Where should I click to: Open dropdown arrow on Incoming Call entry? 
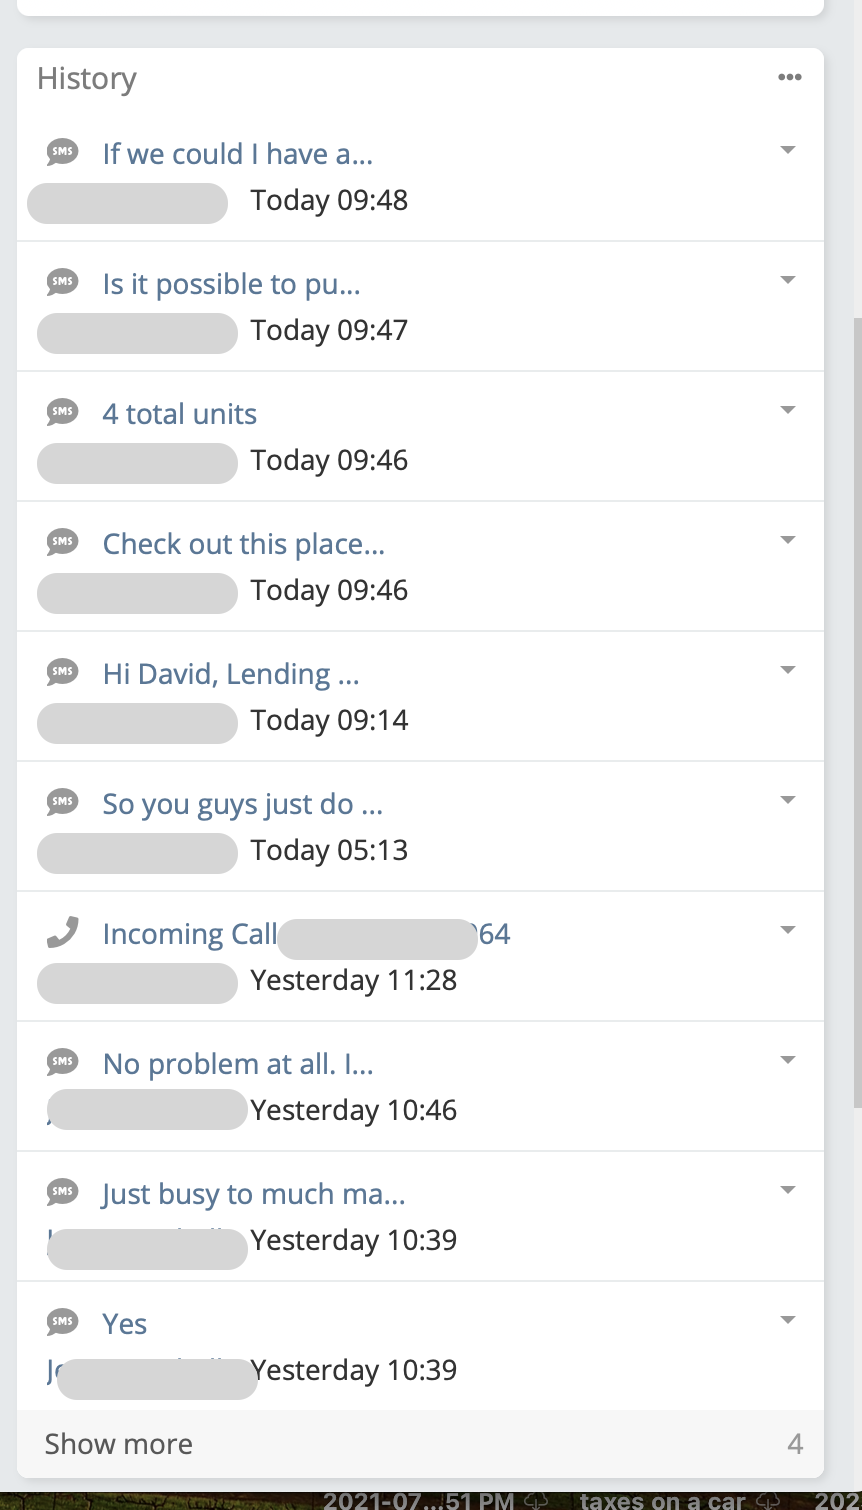(788, 930)
